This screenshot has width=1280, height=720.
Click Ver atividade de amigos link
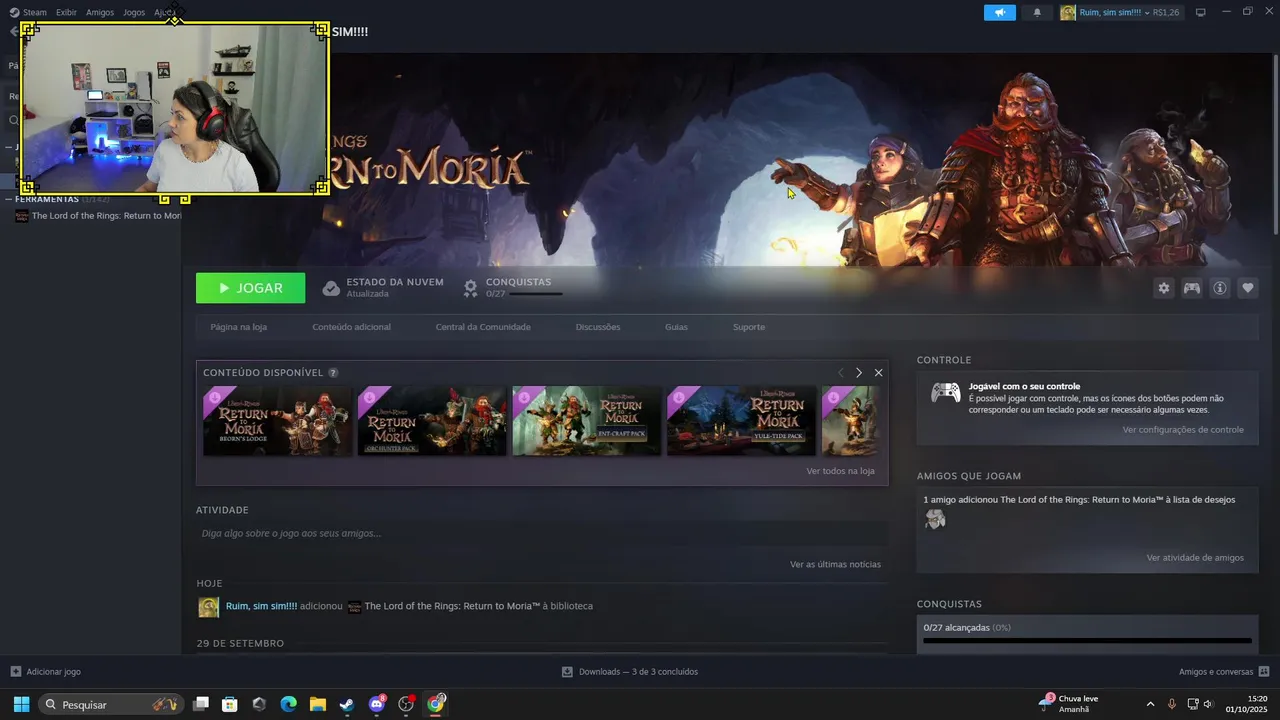click(x=1195, y=558)
